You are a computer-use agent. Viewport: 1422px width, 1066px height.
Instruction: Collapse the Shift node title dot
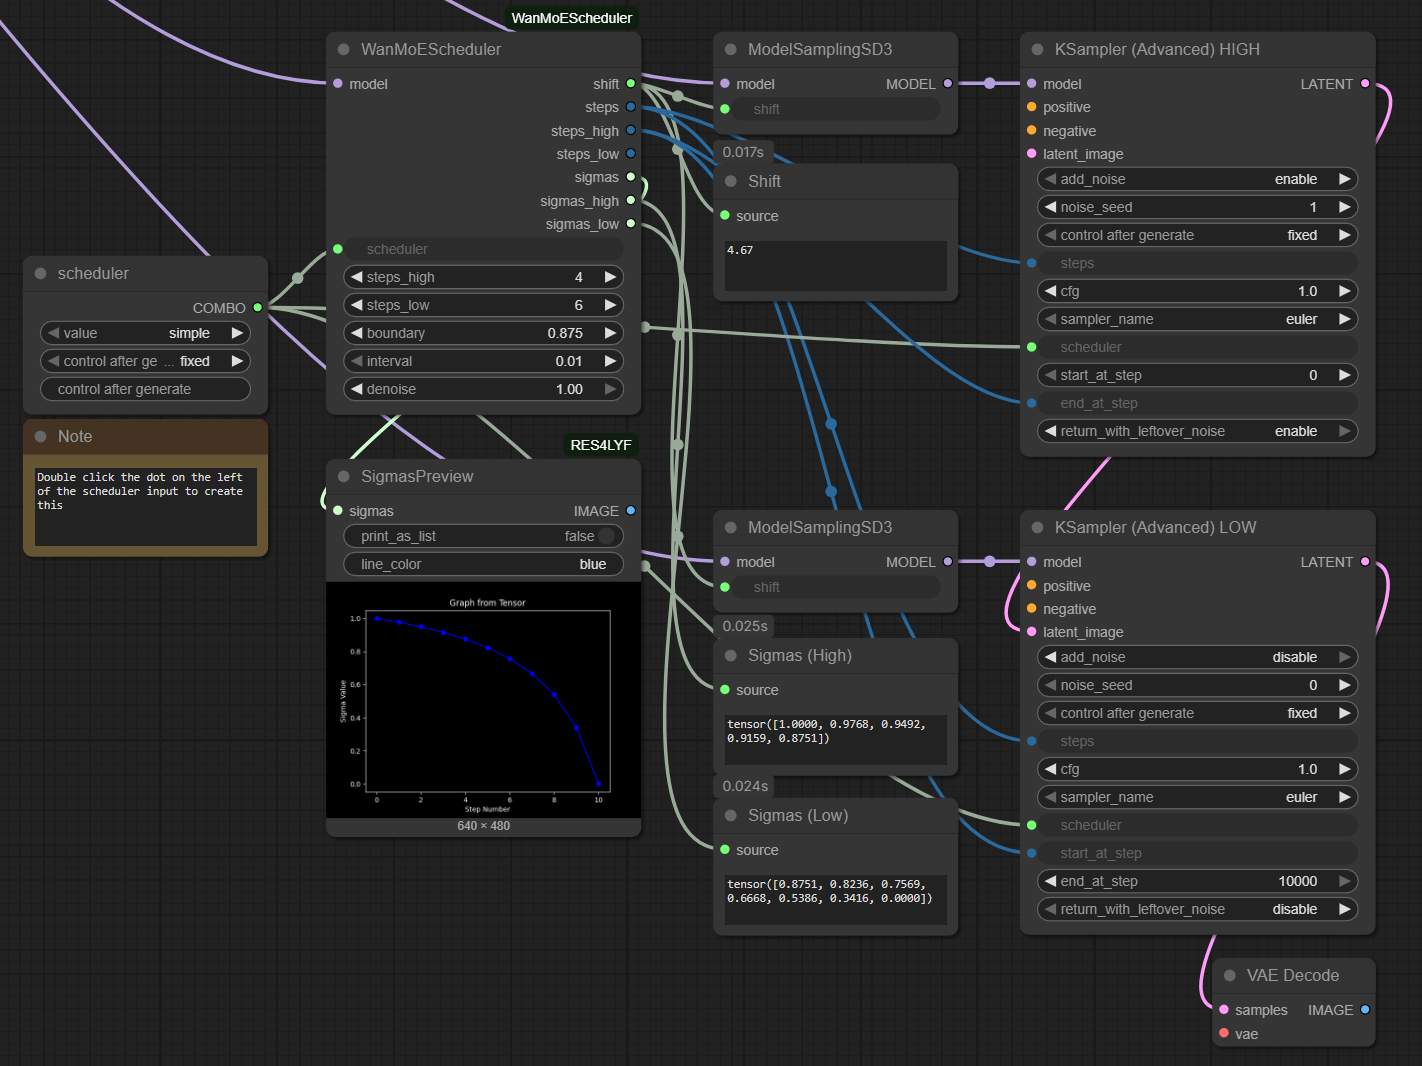tap(731, 181)
